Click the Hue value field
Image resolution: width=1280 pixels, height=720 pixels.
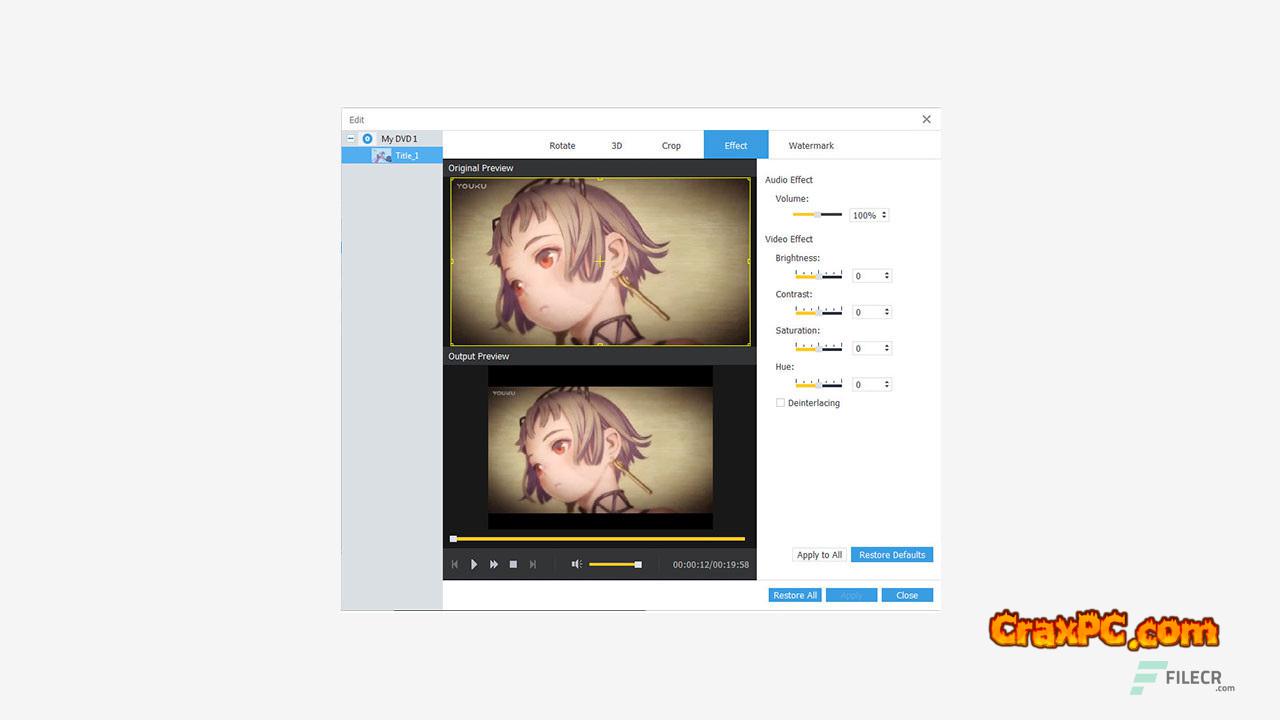[x=867, y=384]
